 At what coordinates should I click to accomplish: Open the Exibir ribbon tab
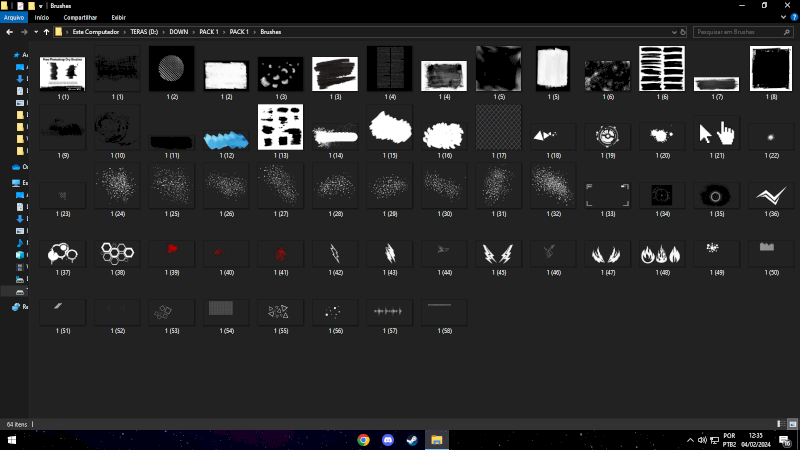pyautogui.click(x=118, y=17)
